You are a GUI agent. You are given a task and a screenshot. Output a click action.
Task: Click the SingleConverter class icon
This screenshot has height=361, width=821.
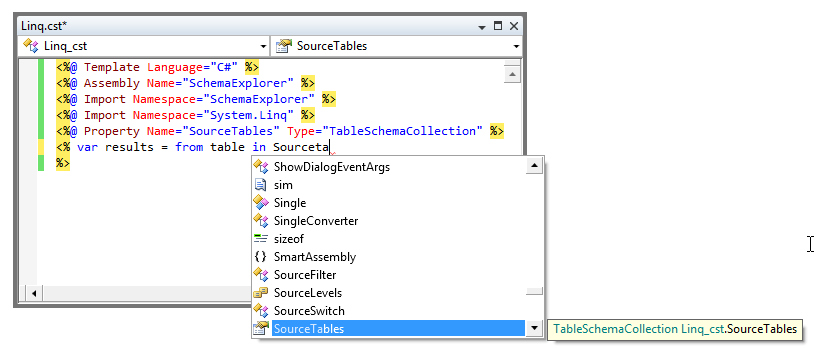(260, 221)
